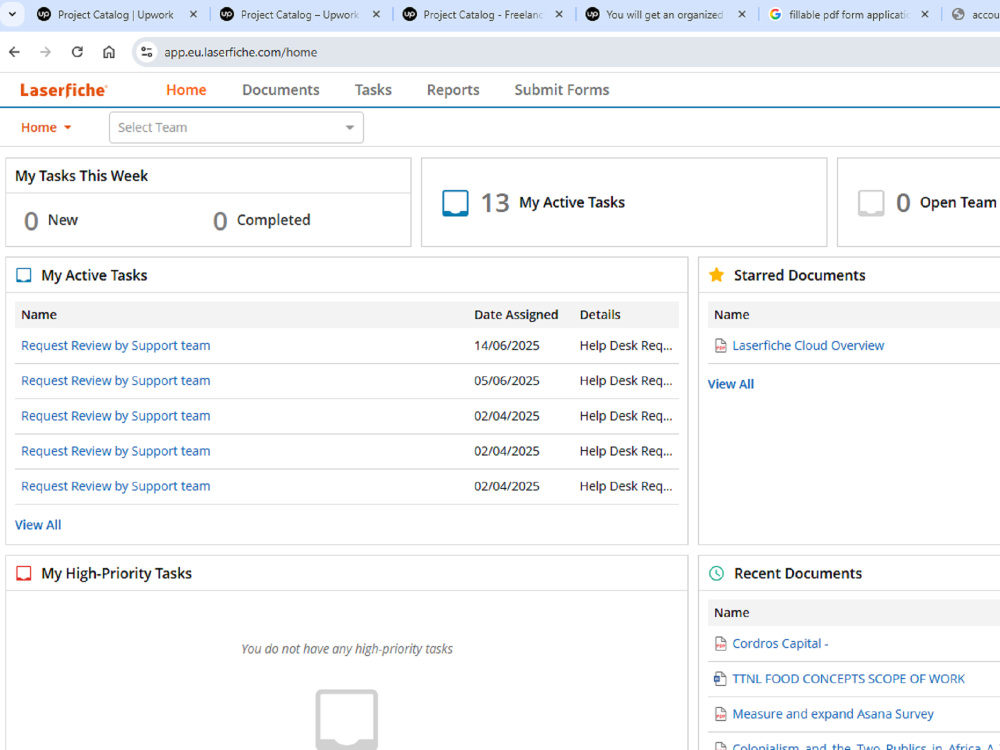
Task: Click the Recent Documents clock icon
Action: [717, 573]
